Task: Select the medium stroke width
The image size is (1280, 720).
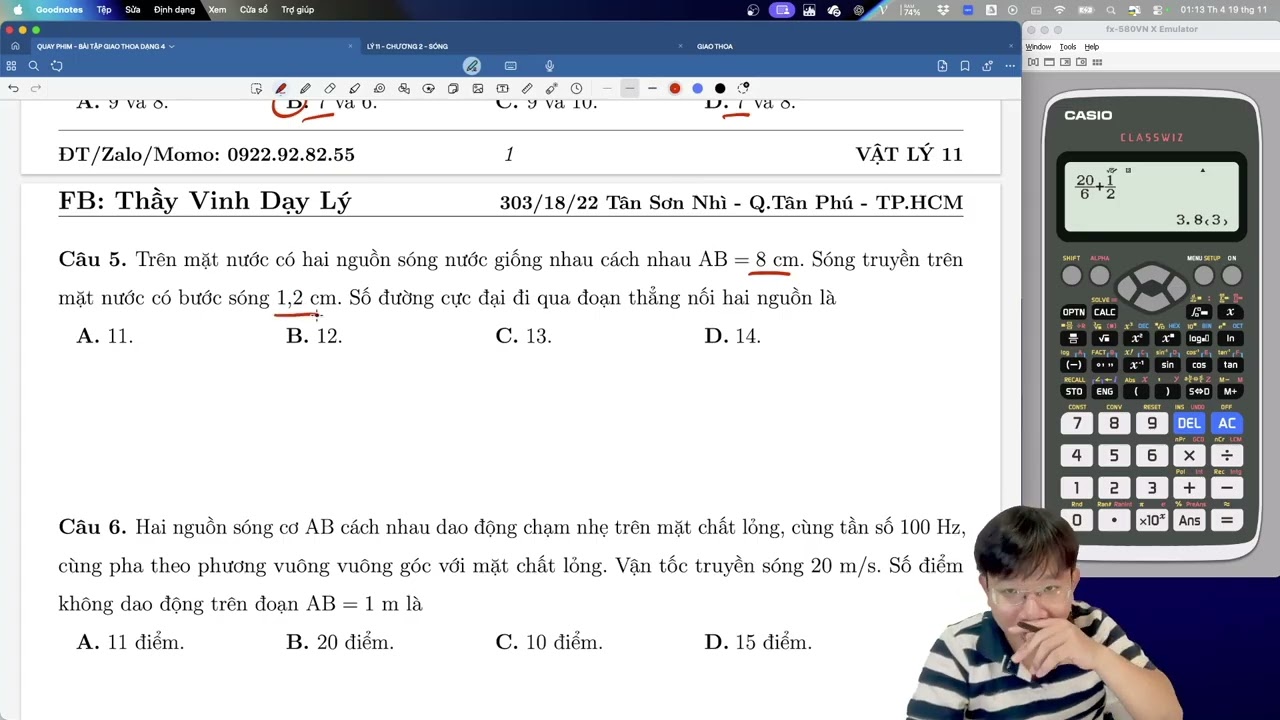Action: [629, 89]
